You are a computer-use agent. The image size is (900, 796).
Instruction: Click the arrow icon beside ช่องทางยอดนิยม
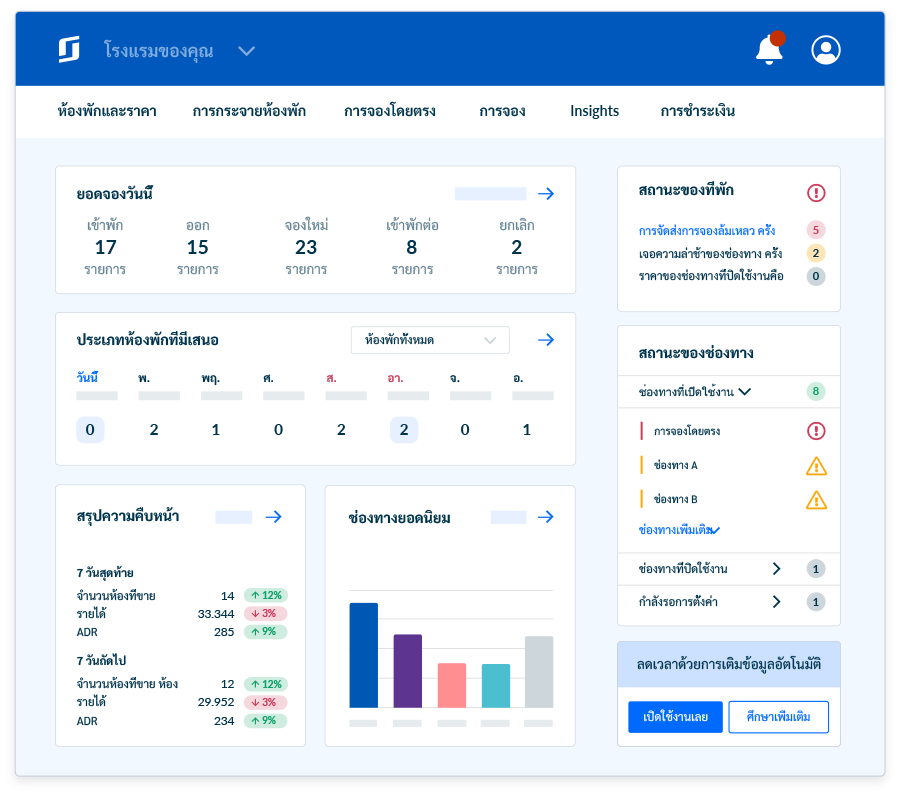546,517
